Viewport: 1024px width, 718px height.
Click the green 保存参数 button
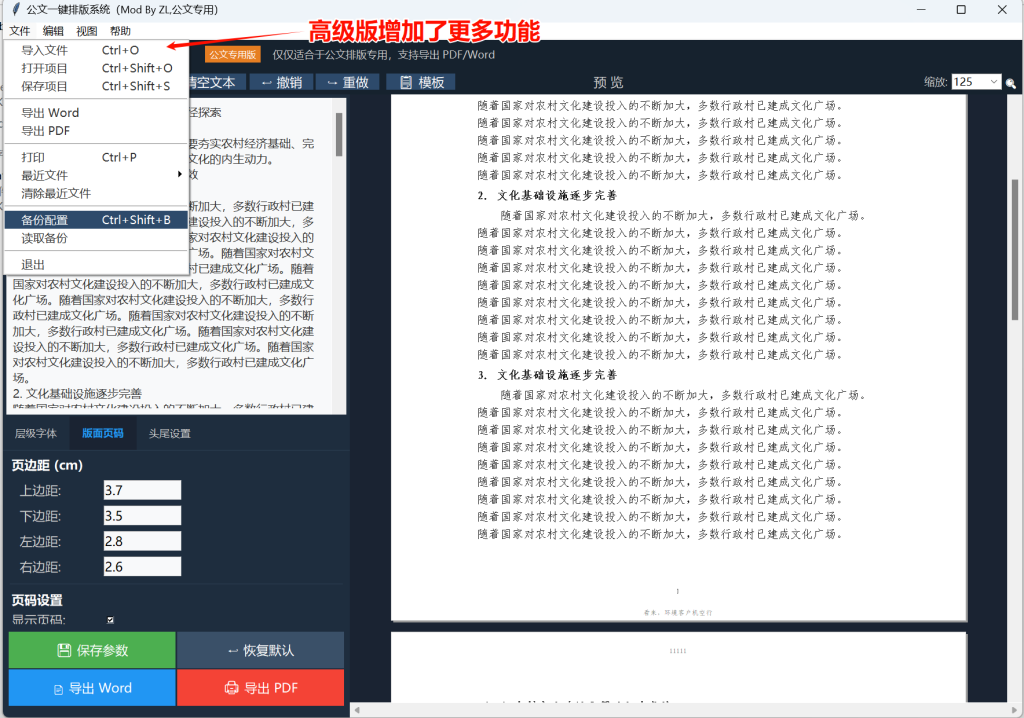point(92,650)
